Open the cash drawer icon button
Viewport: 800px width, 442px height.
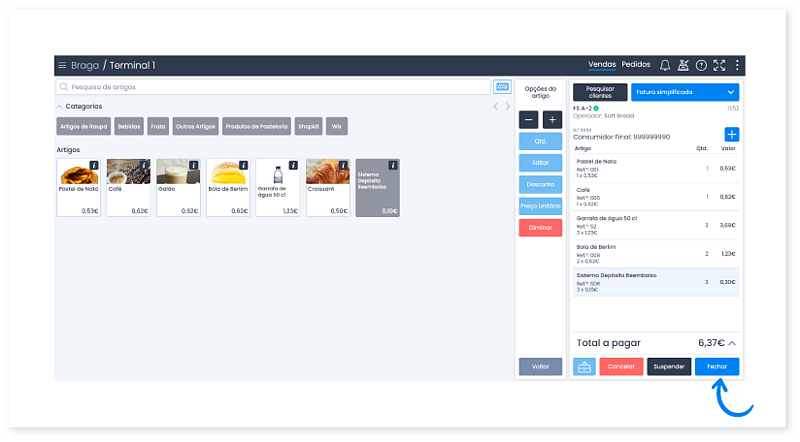(584, 366)
